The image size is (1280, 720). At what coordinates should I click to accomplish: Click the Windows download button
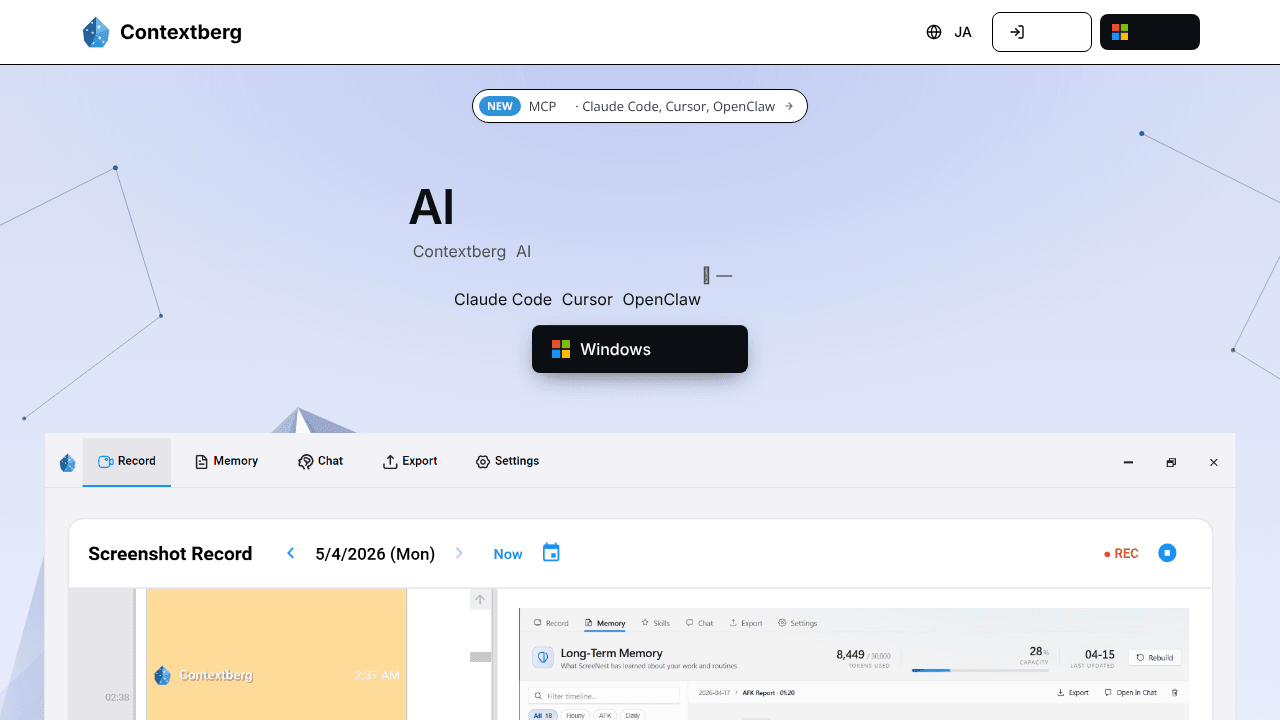click(x=639, y=349)
